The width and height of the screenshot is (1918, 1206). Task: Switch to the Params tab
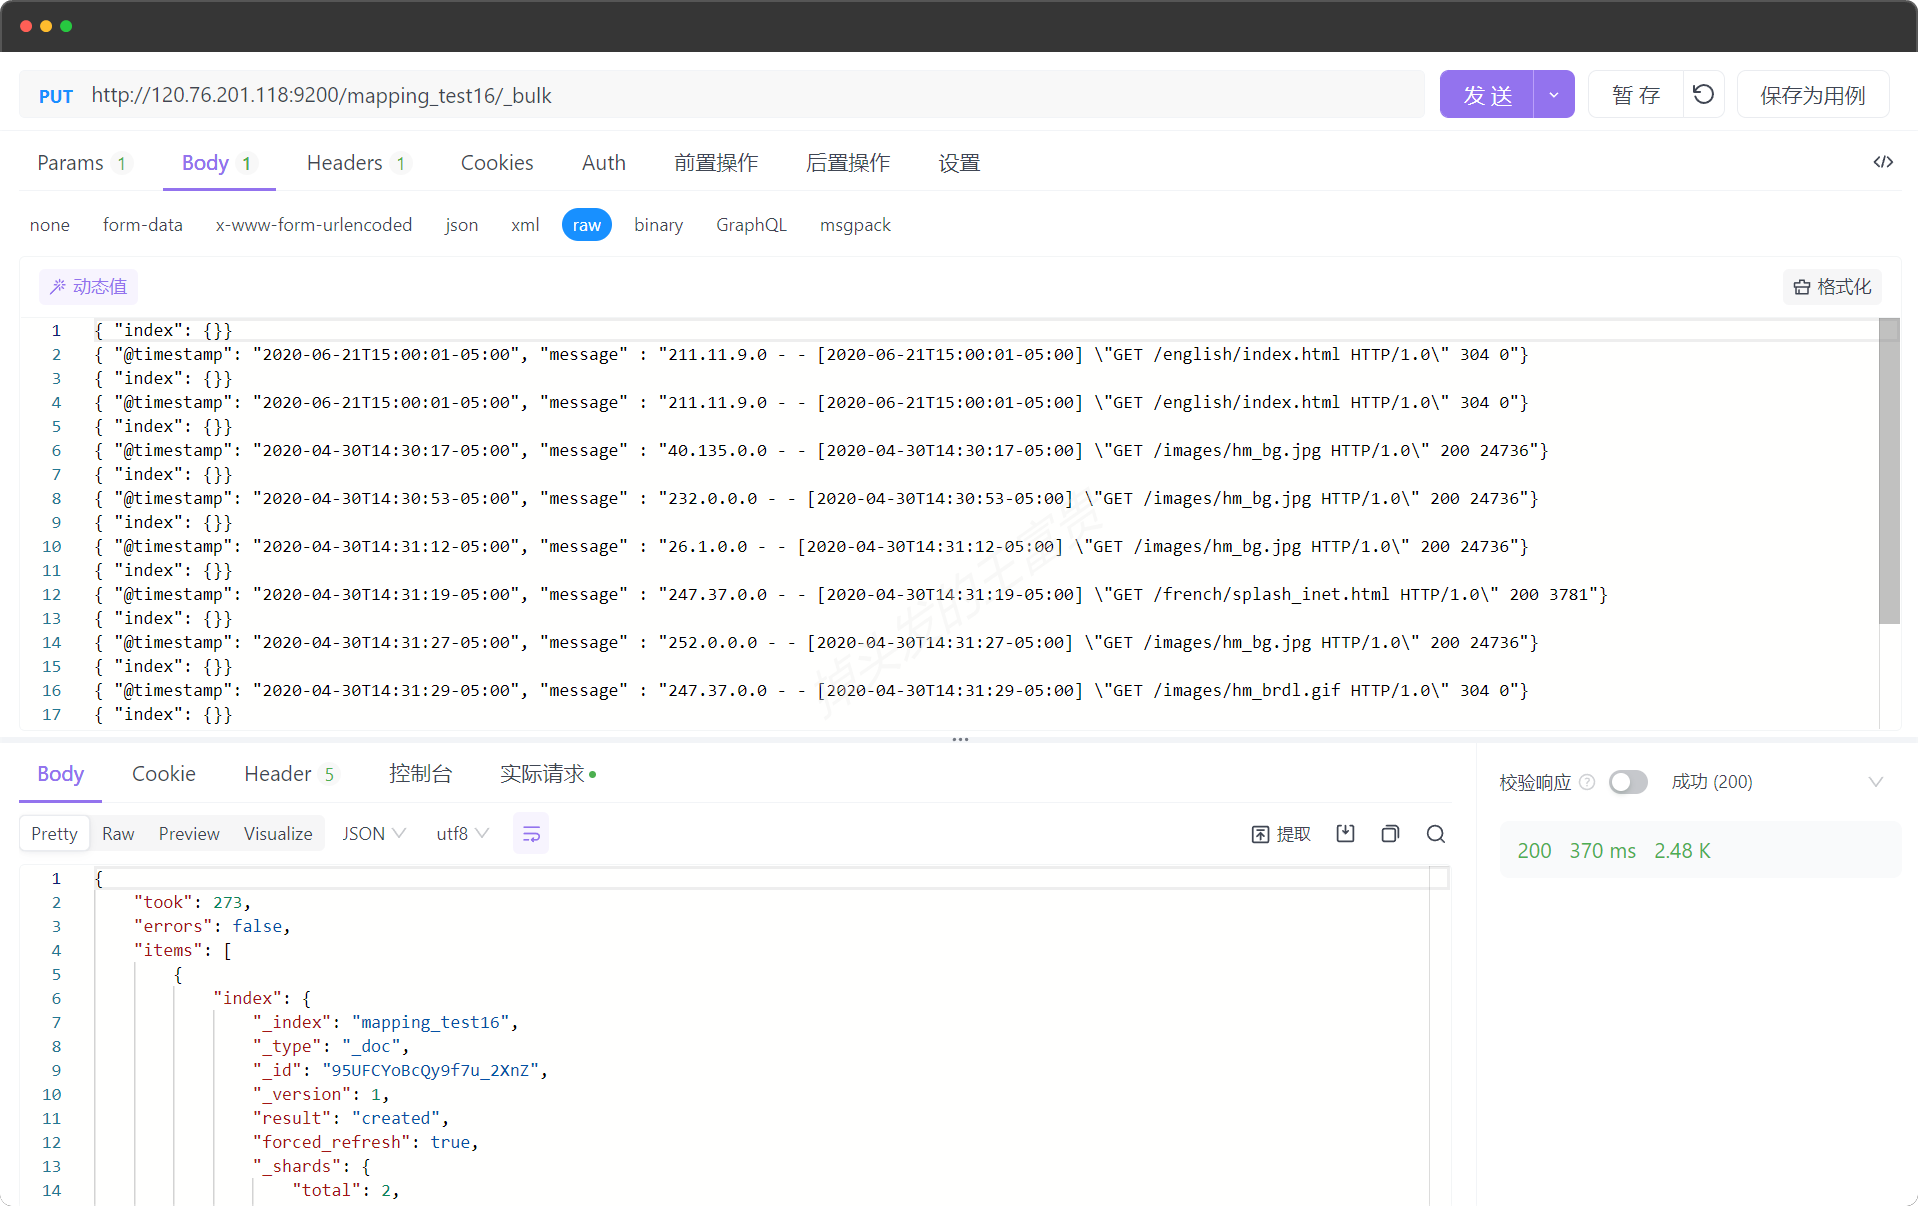(83, 163)
